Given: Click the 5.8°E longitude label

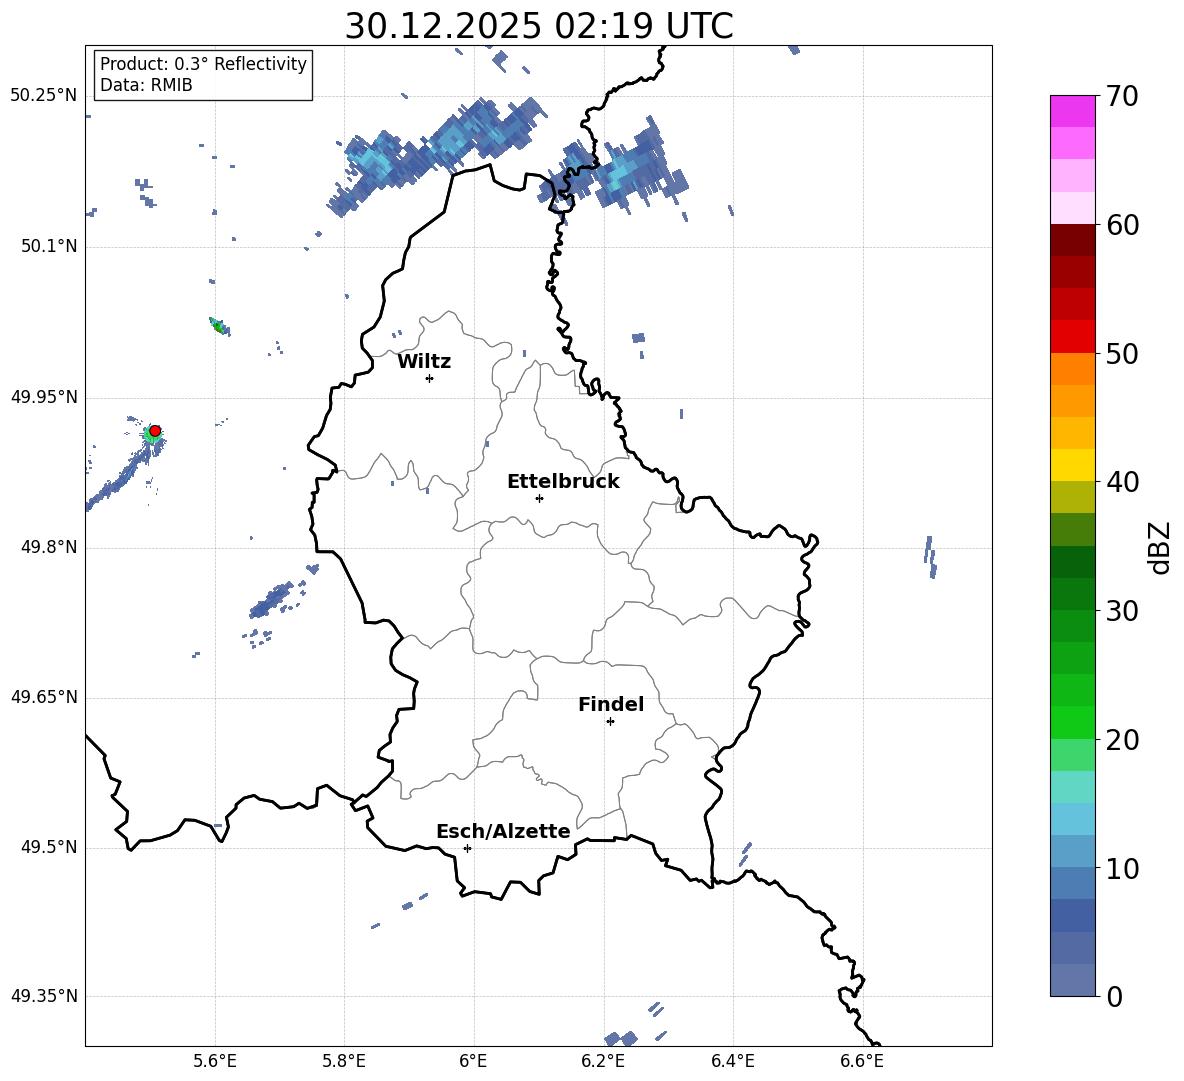Looking at the screenshot, I should pos(344,1061).
